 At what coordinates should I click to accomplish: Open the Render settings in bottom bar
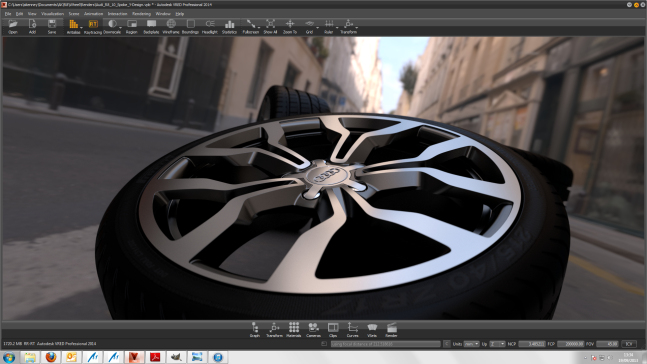point(391,330)
